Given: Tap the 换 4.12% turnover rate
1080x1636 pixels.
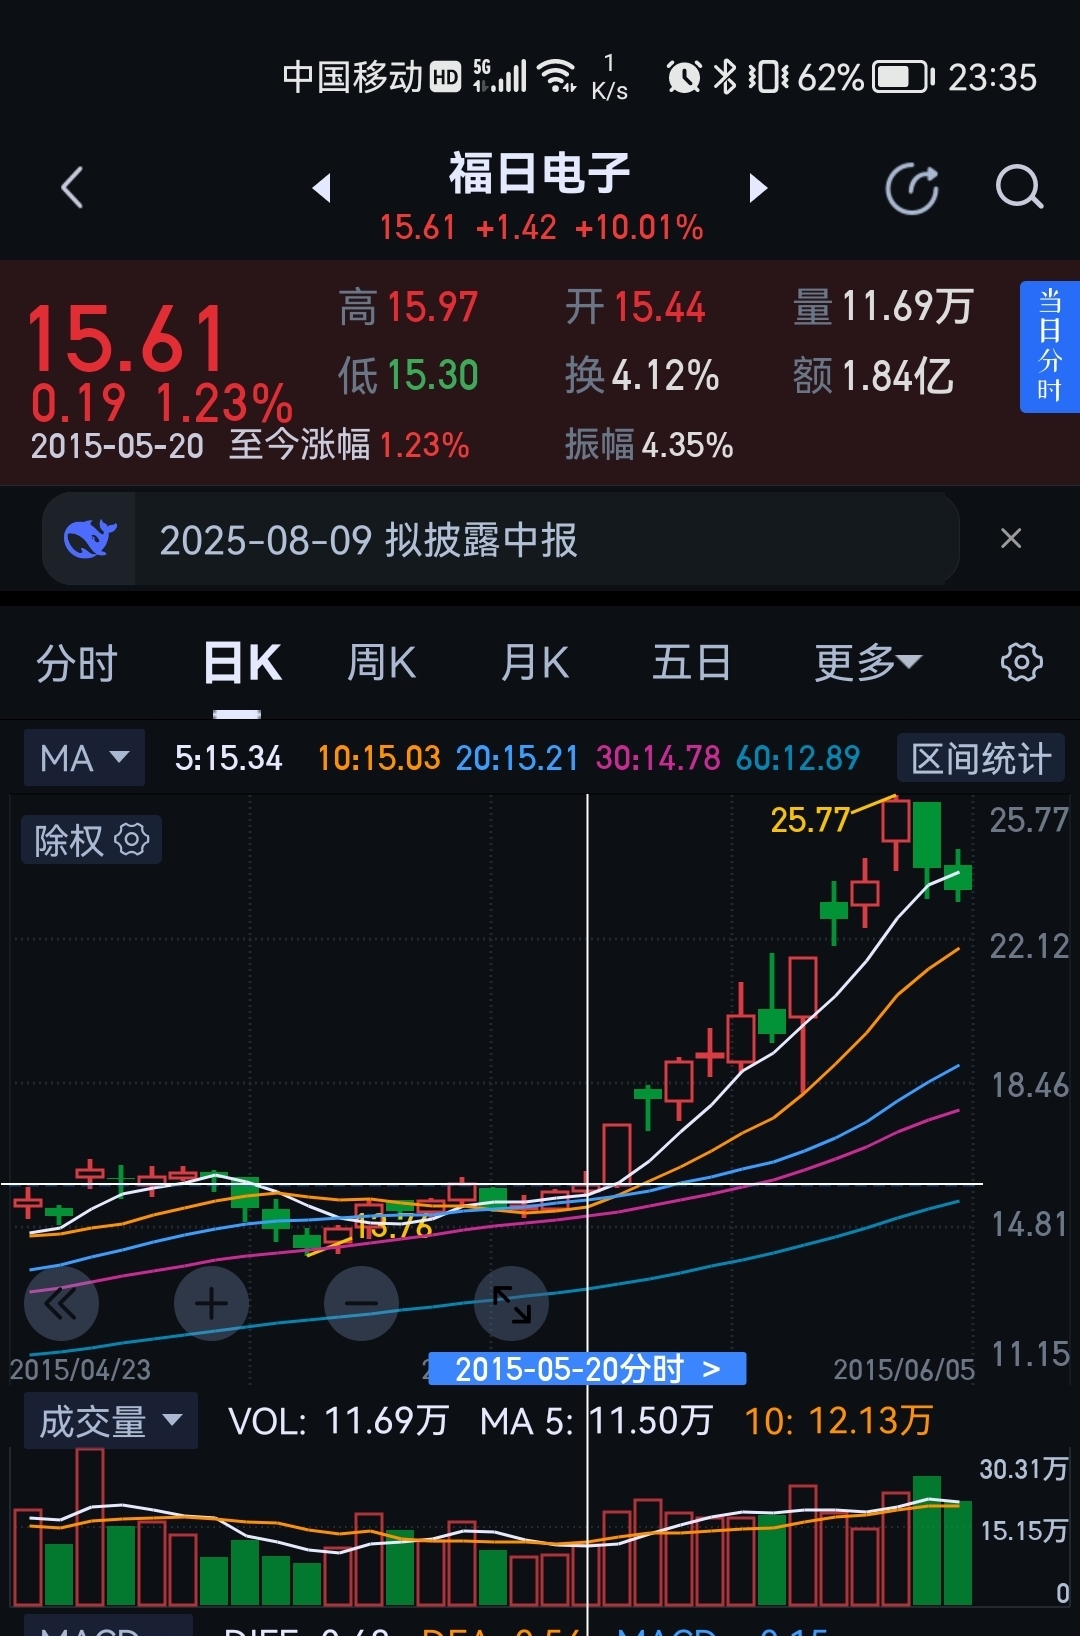Looking at the screenshot, I should click(x=642, y=376).
